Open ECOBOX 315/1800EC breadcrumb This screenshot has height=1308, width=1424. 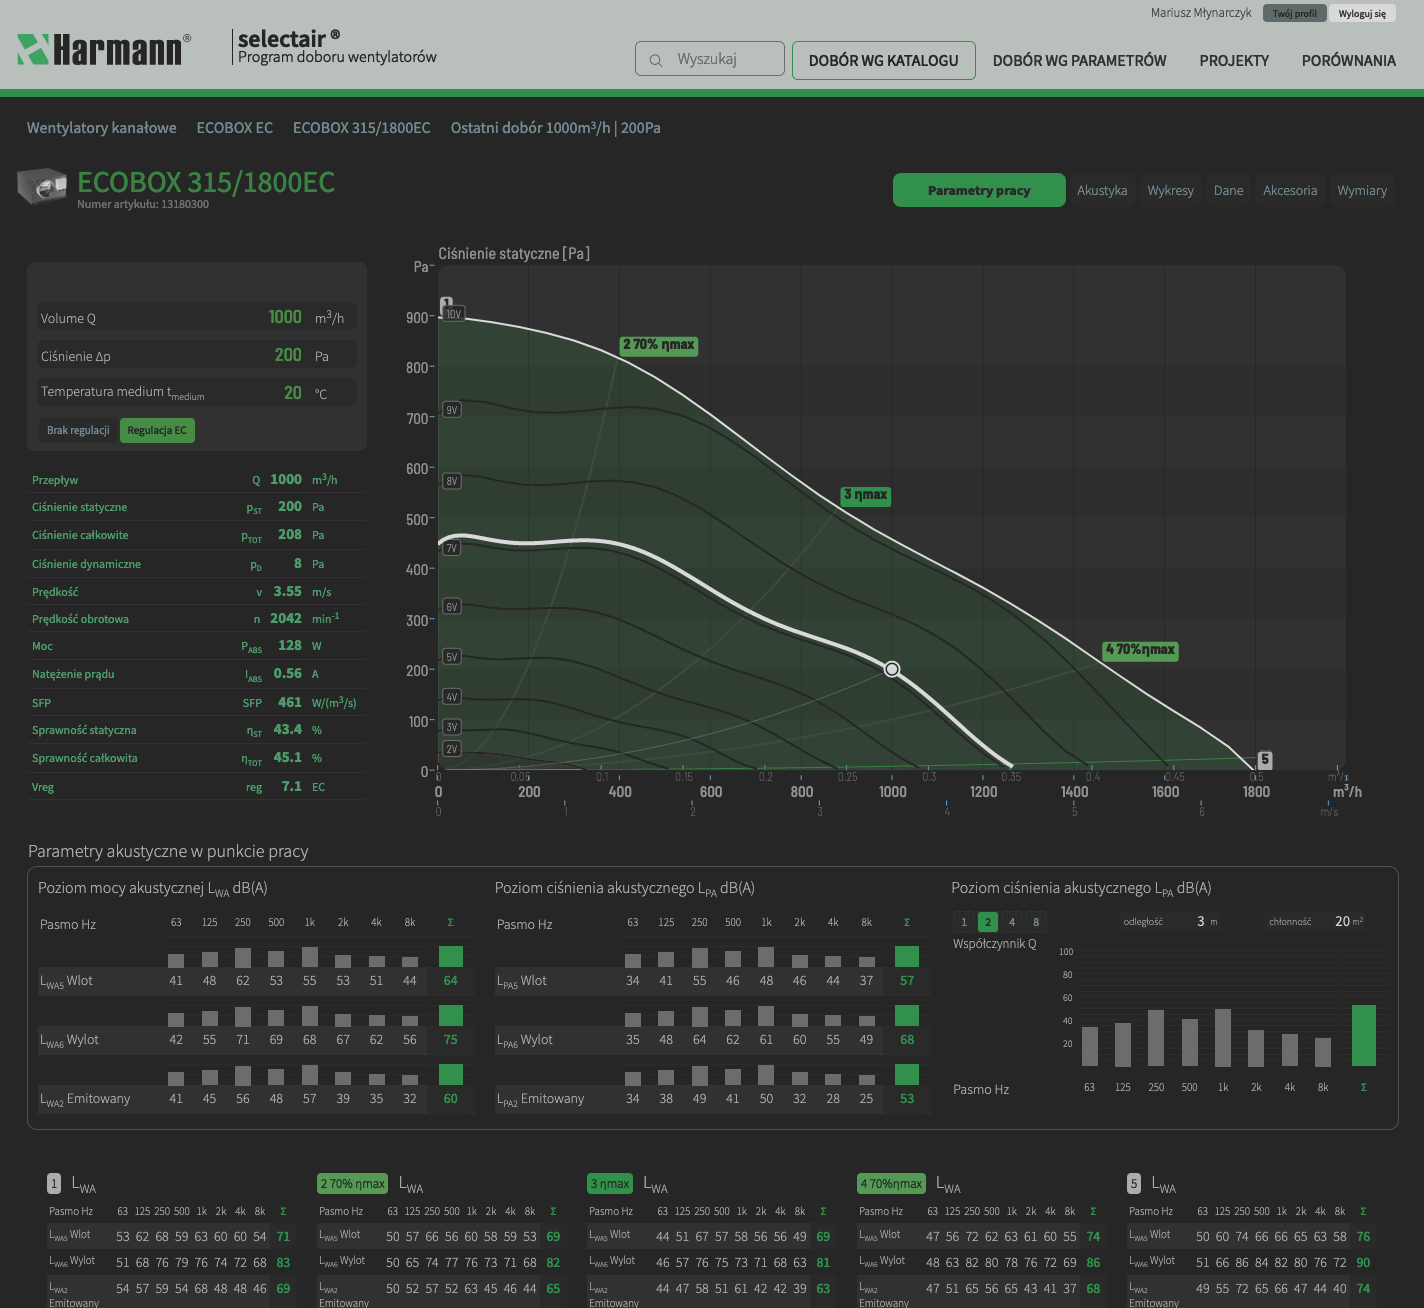pos(362,128)
